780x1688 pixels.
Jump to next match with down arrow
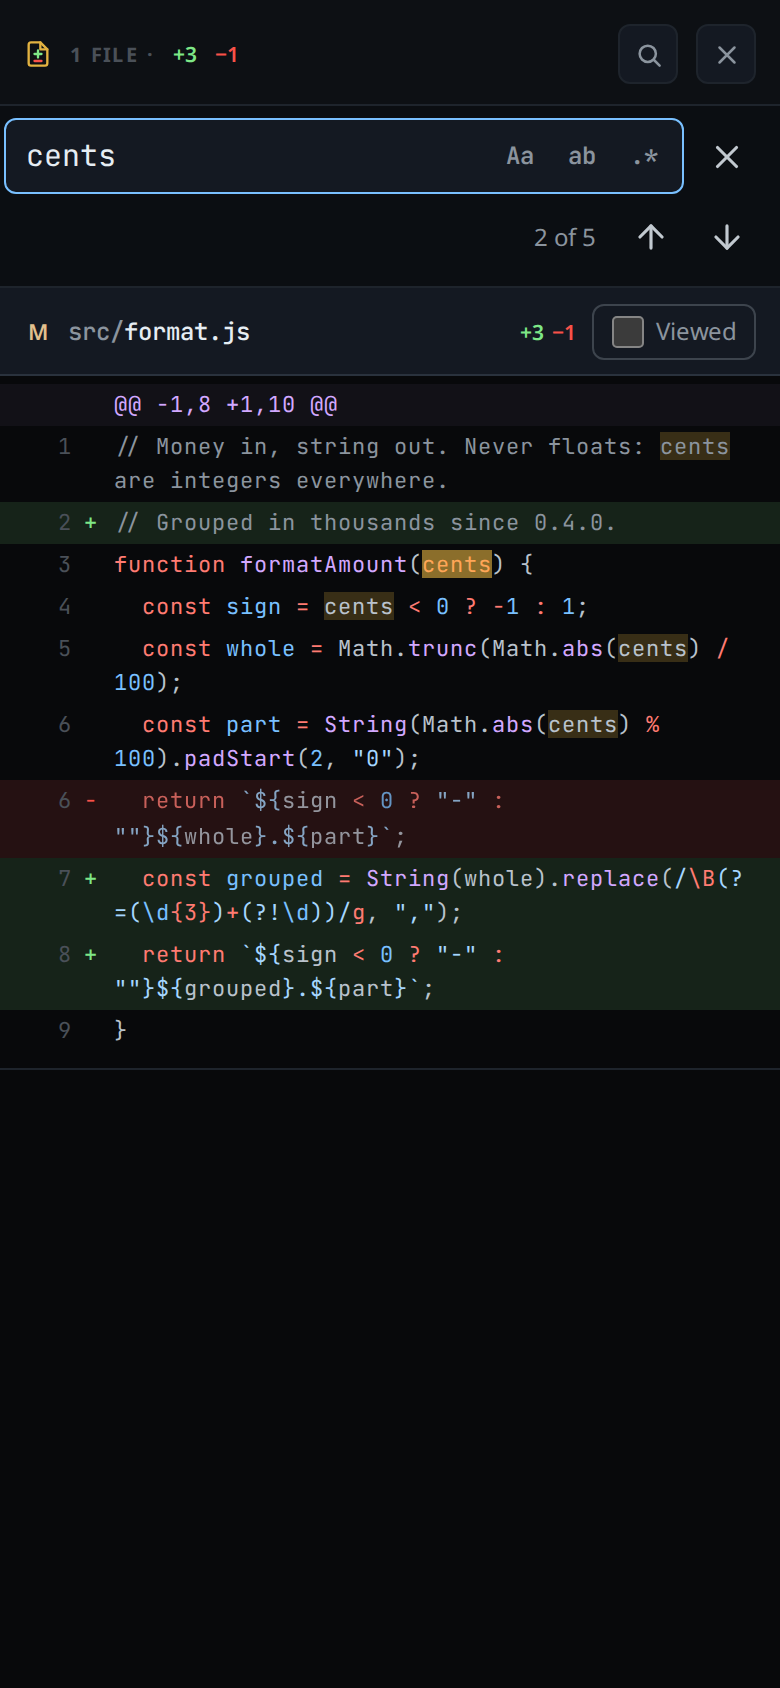point(727,237)
